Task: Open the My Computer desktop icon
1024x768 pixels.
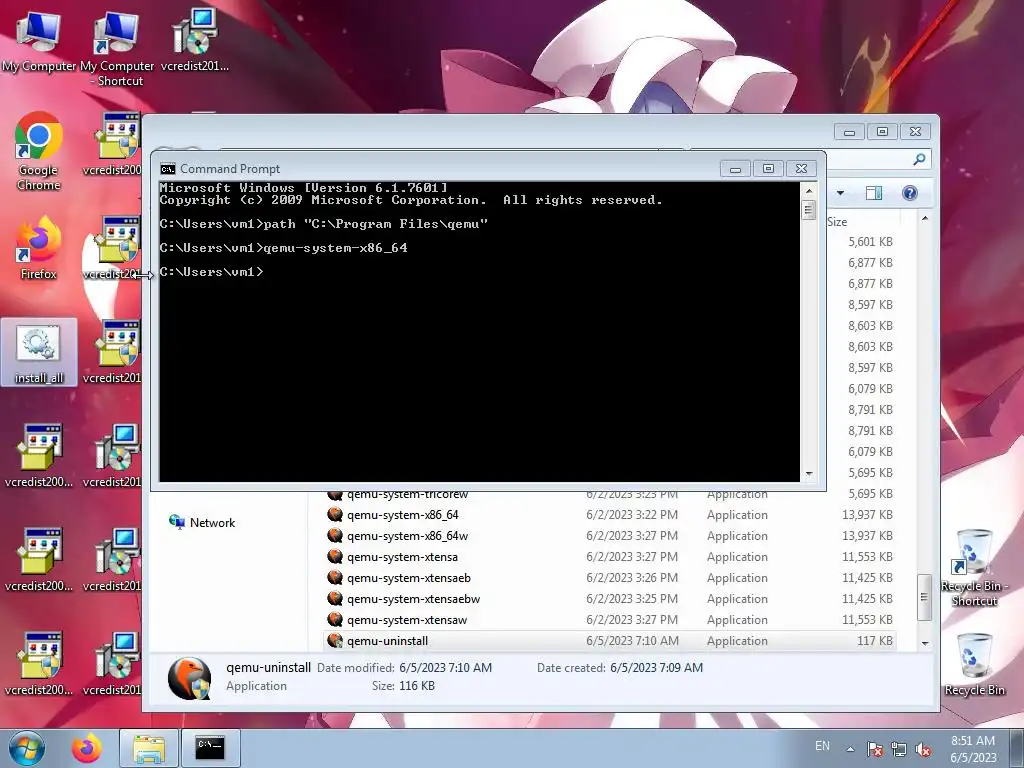Action: (39, 40)
